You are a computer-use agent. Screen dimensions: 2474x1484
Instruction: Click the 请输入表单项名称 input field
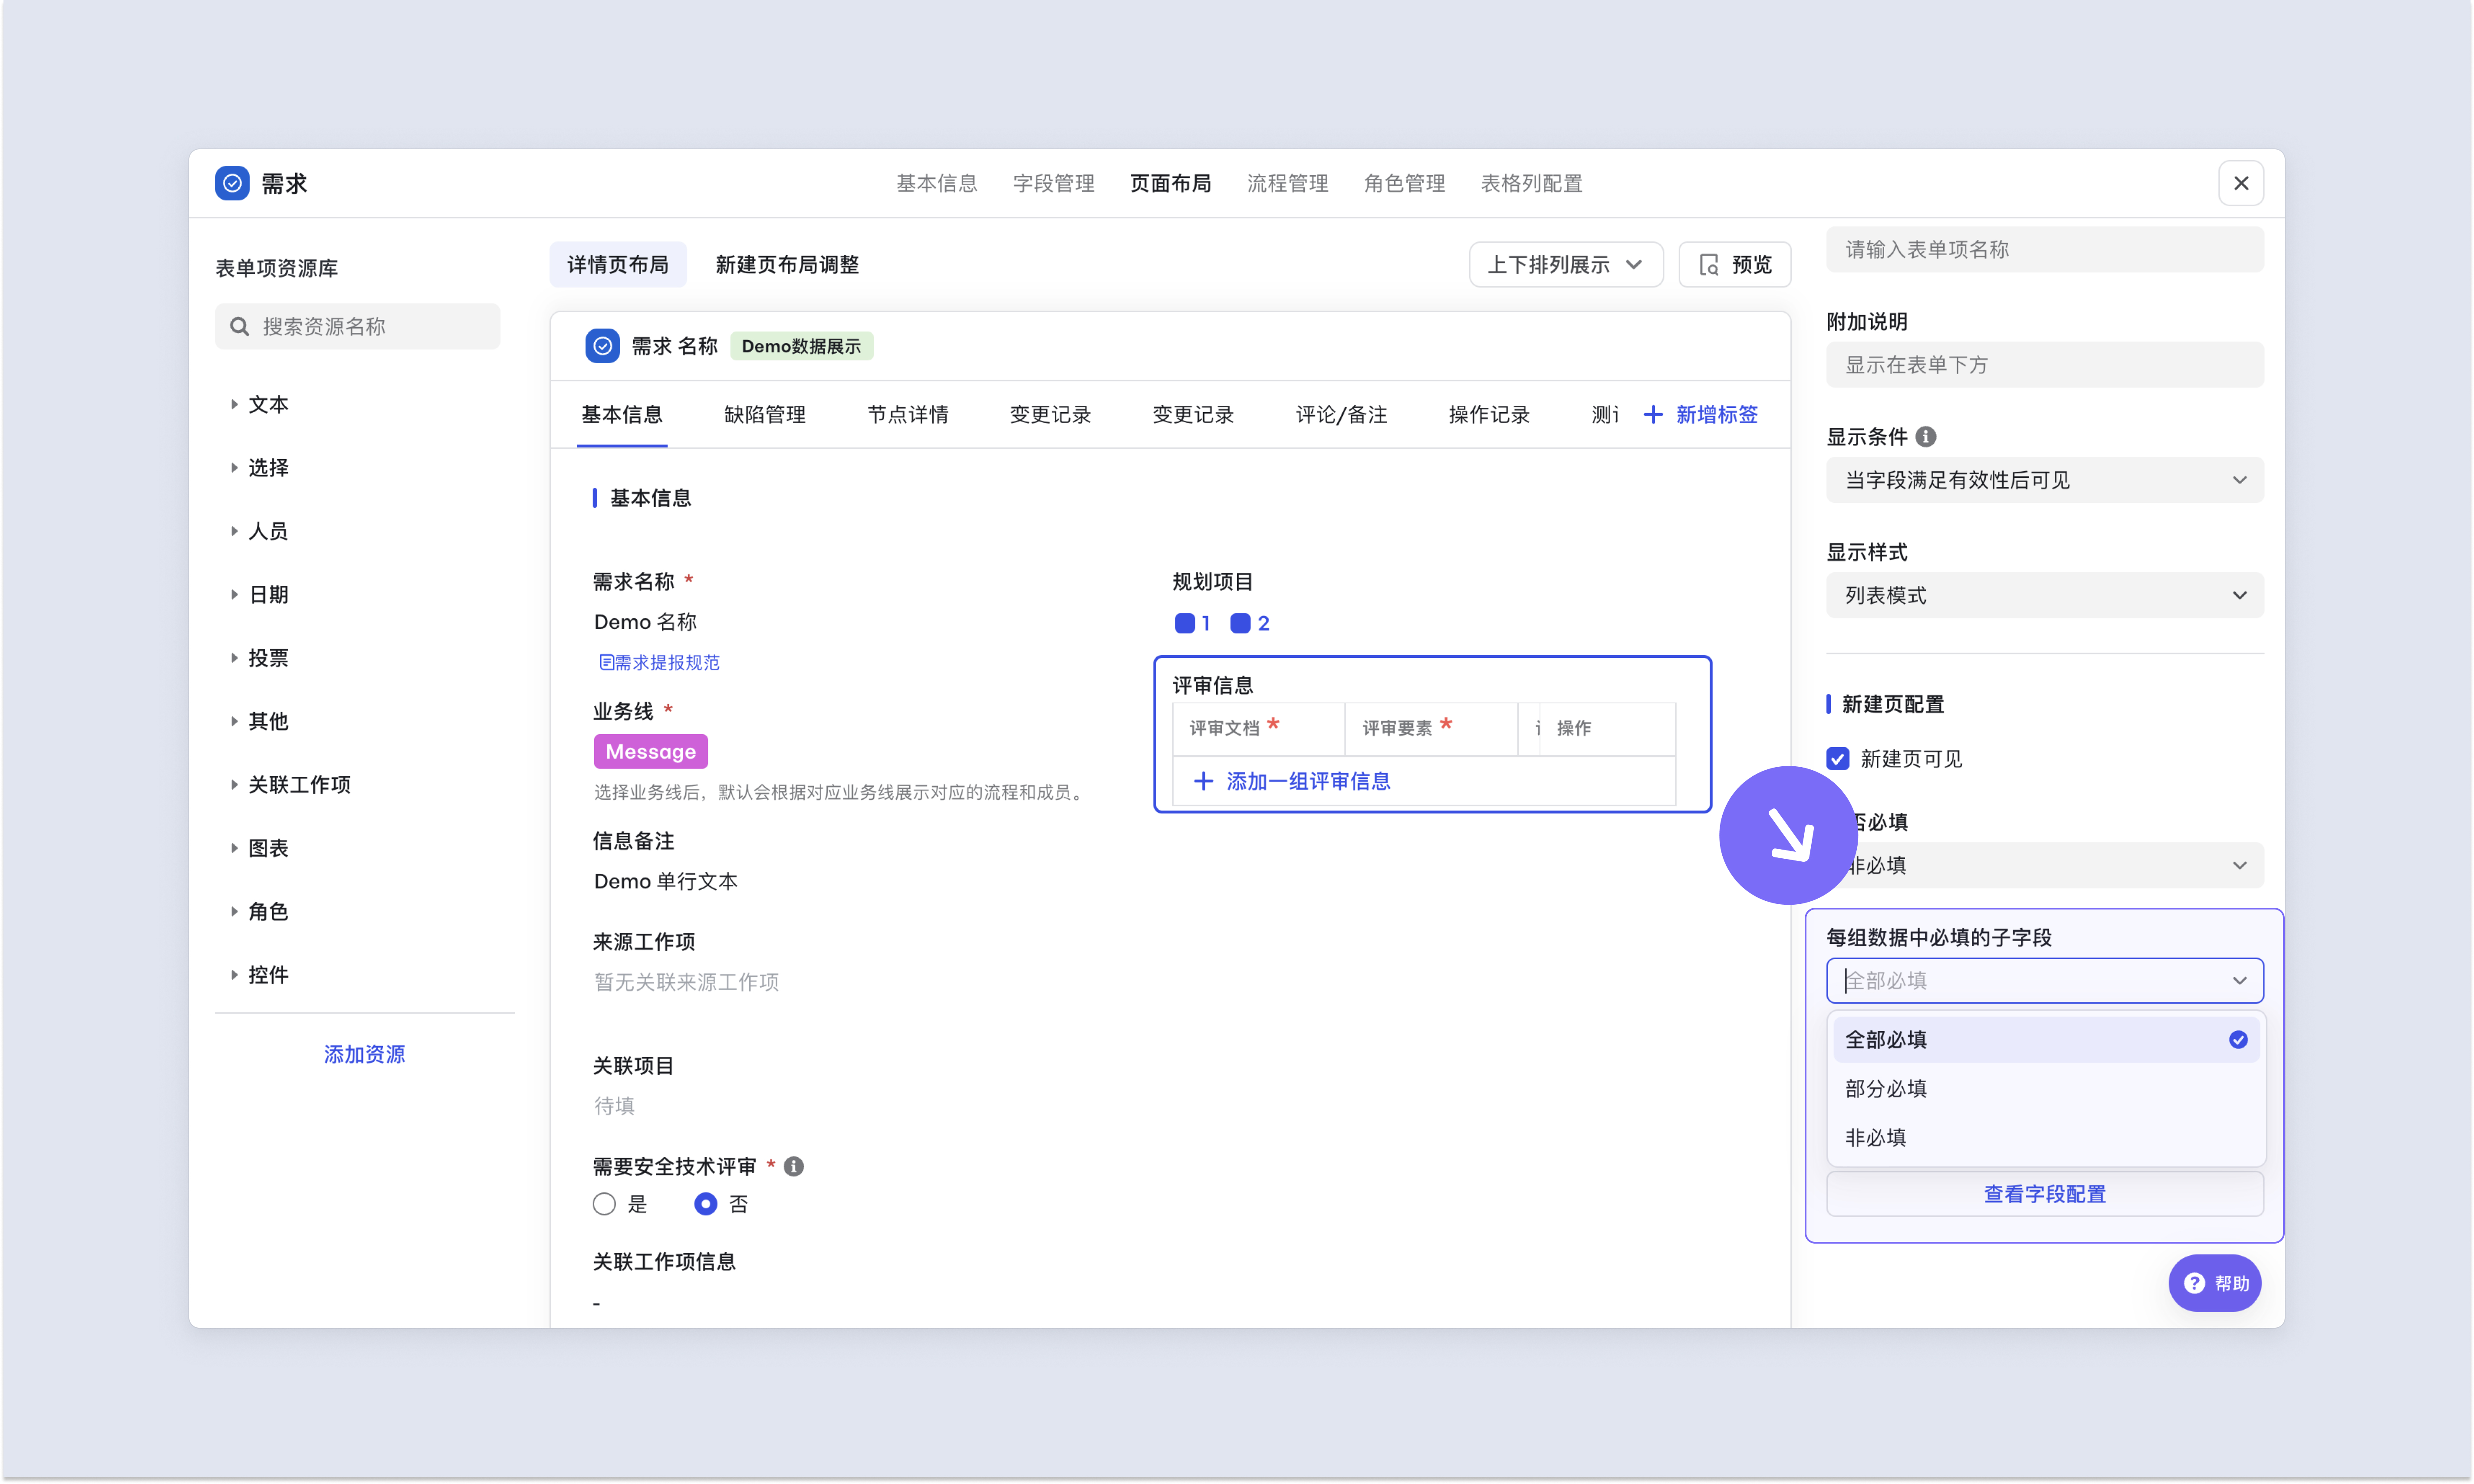coord(2045,249)
